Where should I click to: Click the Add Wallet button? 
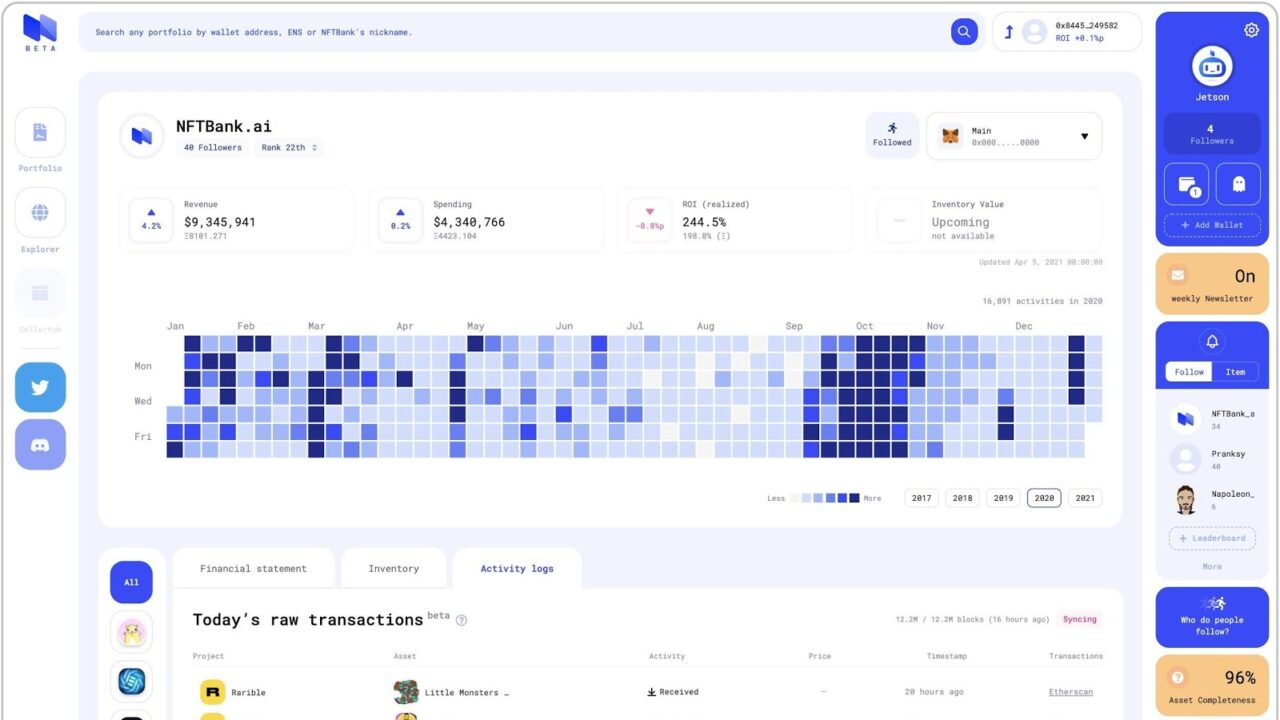click(1212, 225)
